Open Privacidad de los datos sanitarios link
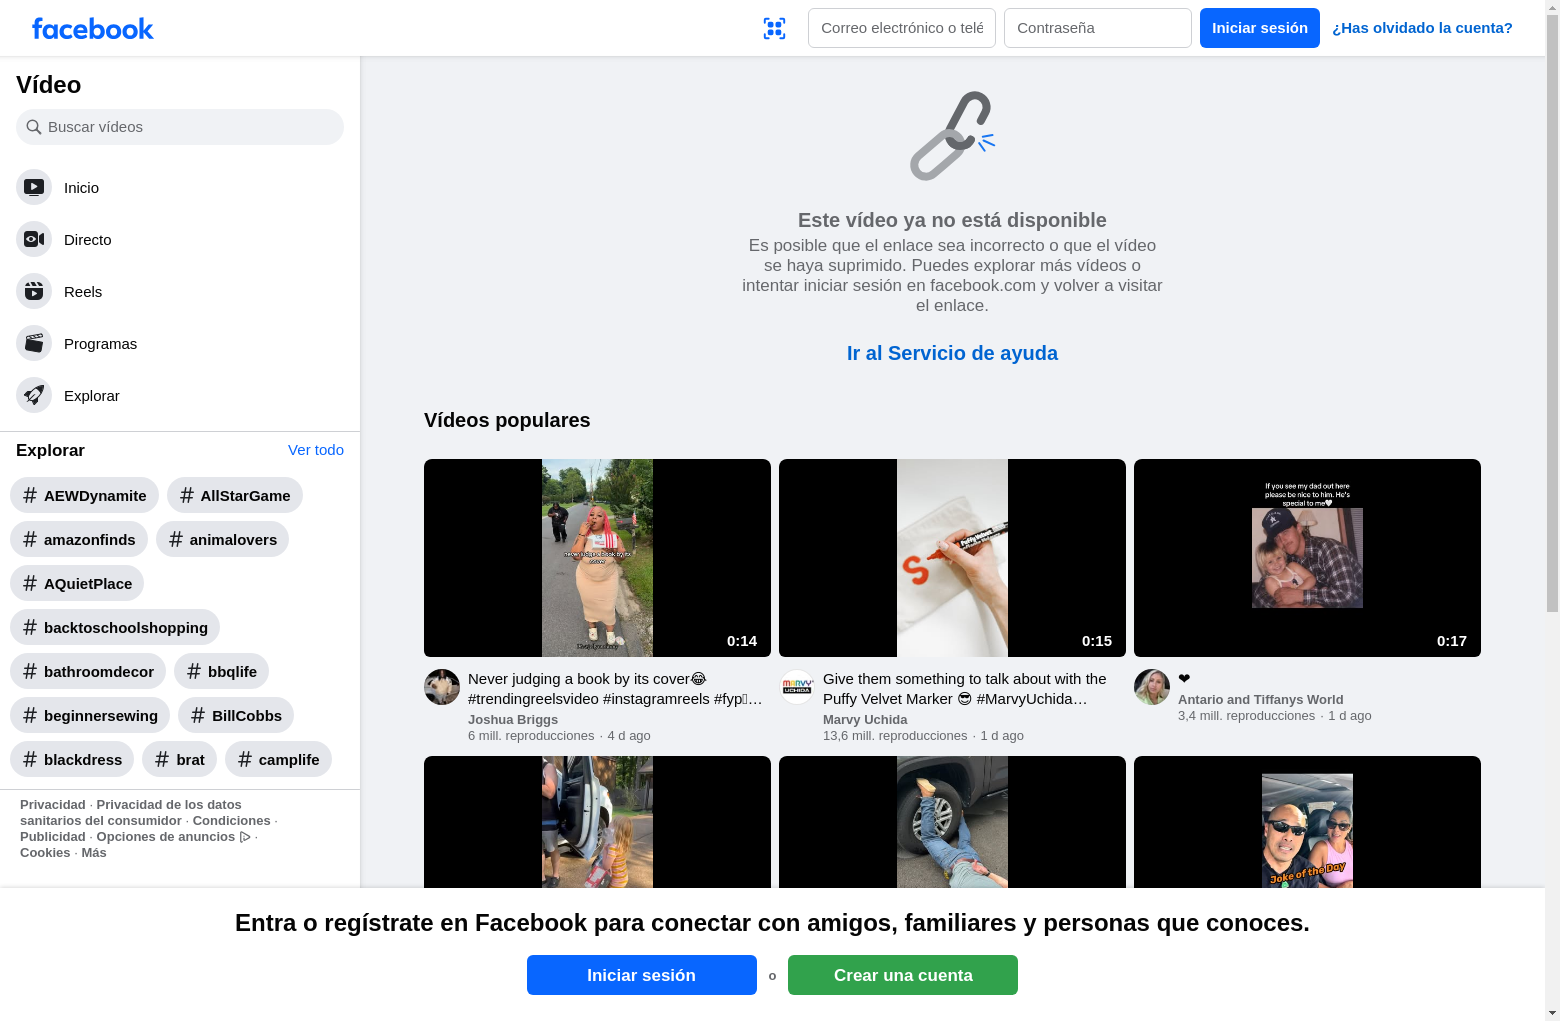The image size is (1560, 1021). [131, 813]
